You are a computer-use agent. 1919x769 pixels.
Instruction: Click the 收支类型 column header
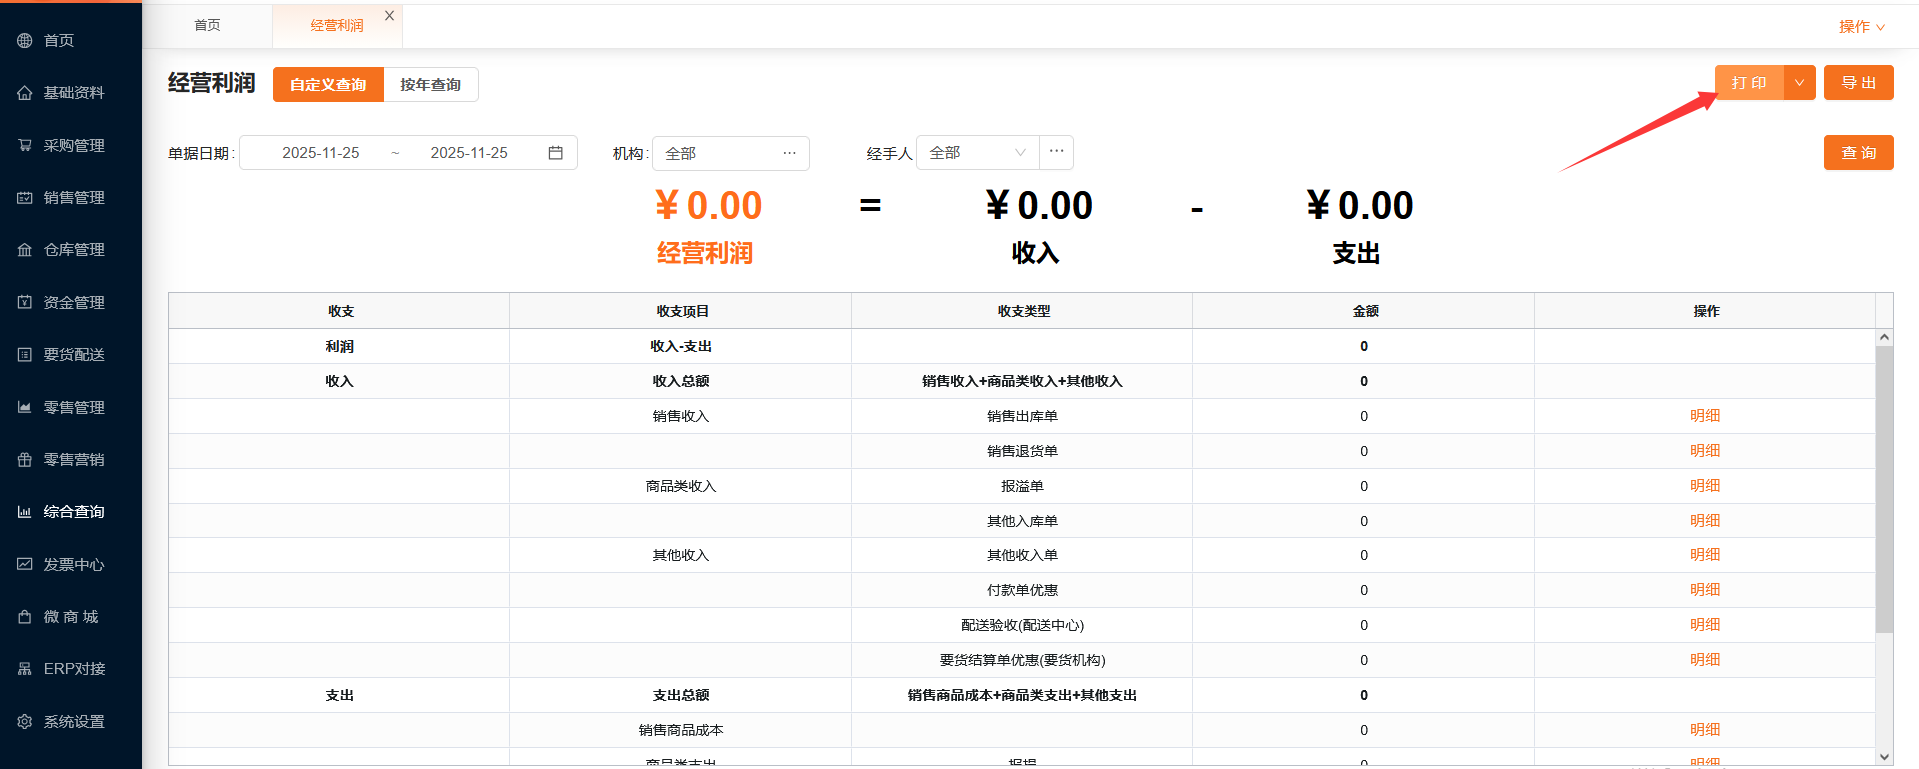1022,311
